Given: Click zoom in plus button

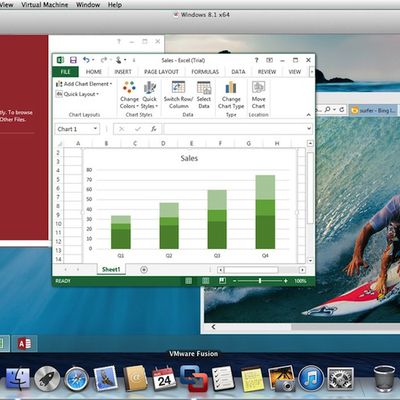Looking at the screenshot, I should pyautogui.click(x=286, y=281).
